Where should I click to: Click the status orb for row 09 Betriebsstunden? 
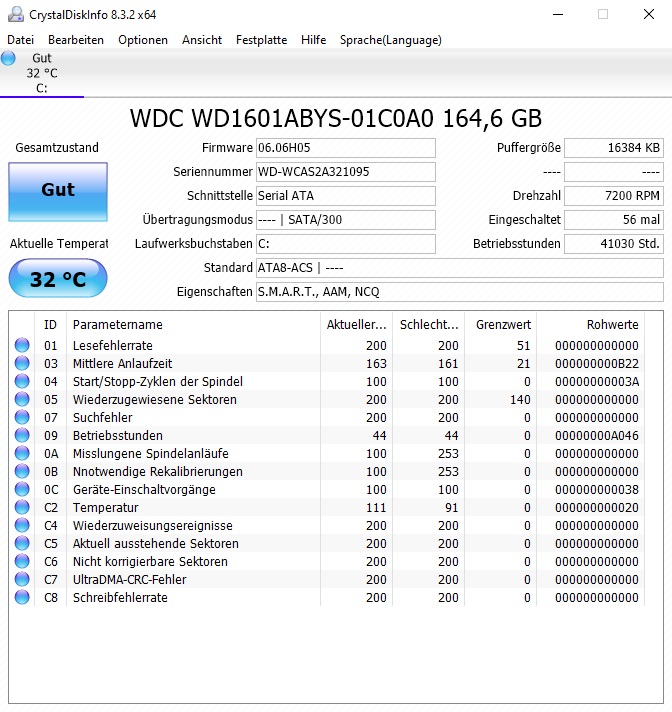pos(22,435)
